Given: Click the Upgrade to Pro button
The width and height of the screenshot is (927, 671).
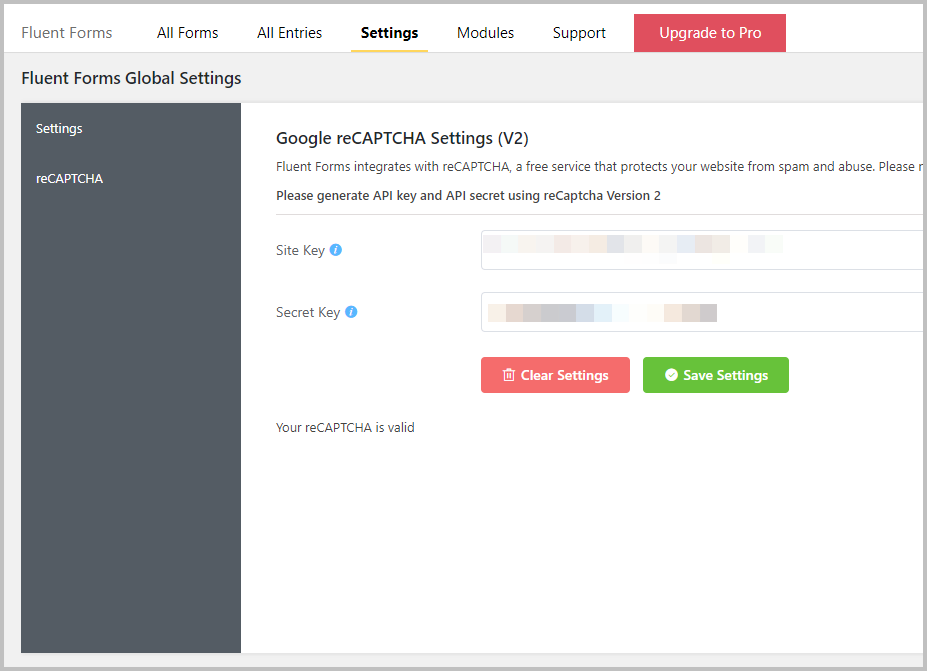Looking at the screenshot, I should [710, 33].
